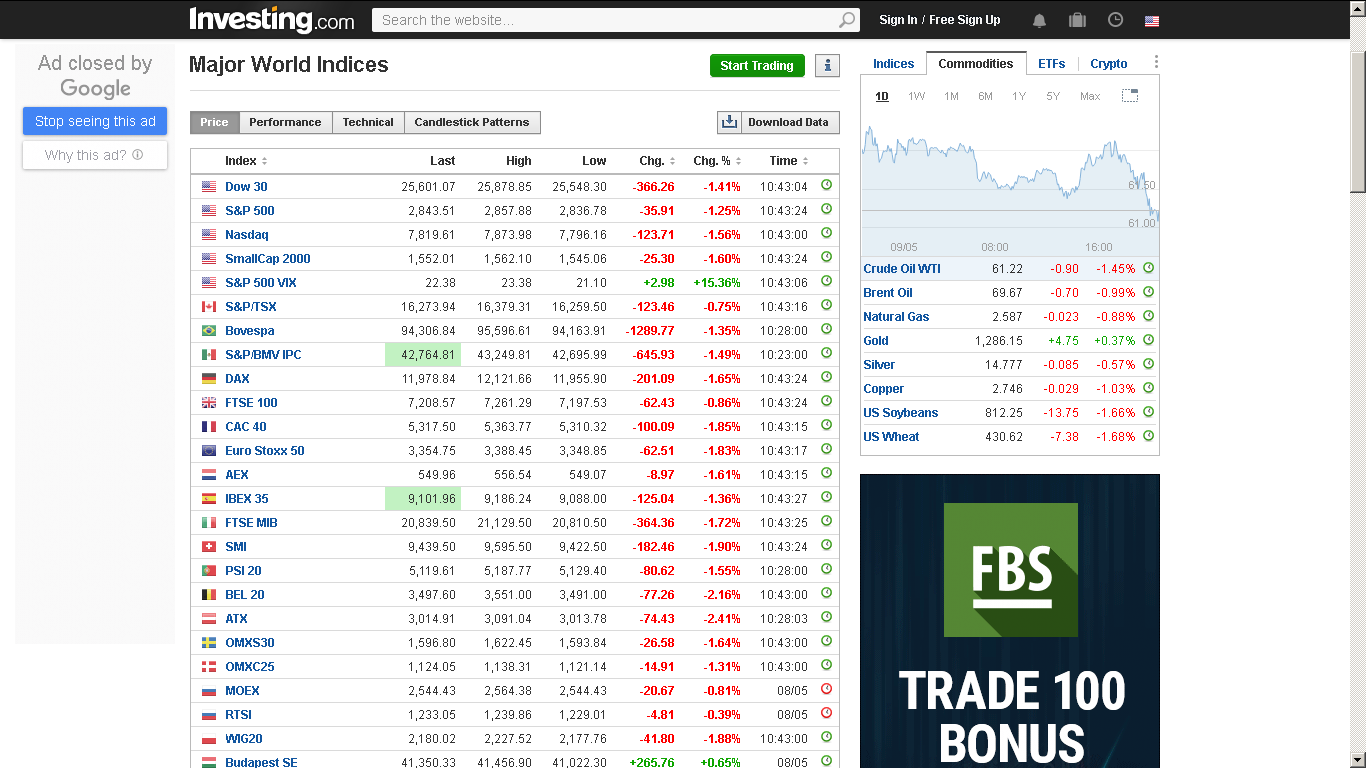Select the Price tab
This screenshot has height=768, width=1366.
(x=214, y=122)
